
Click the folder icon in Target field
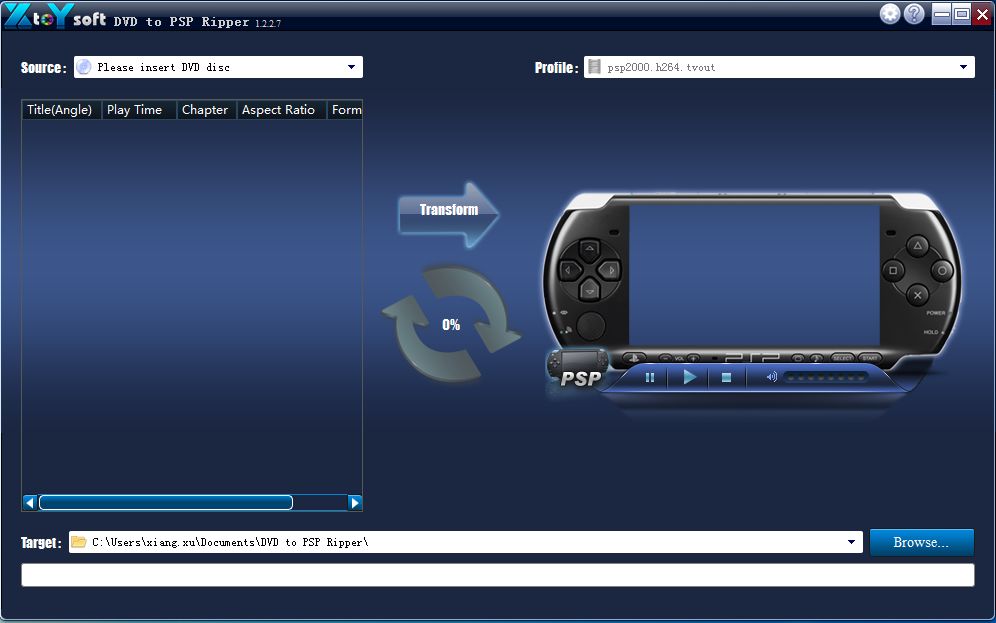pos(79,542)
